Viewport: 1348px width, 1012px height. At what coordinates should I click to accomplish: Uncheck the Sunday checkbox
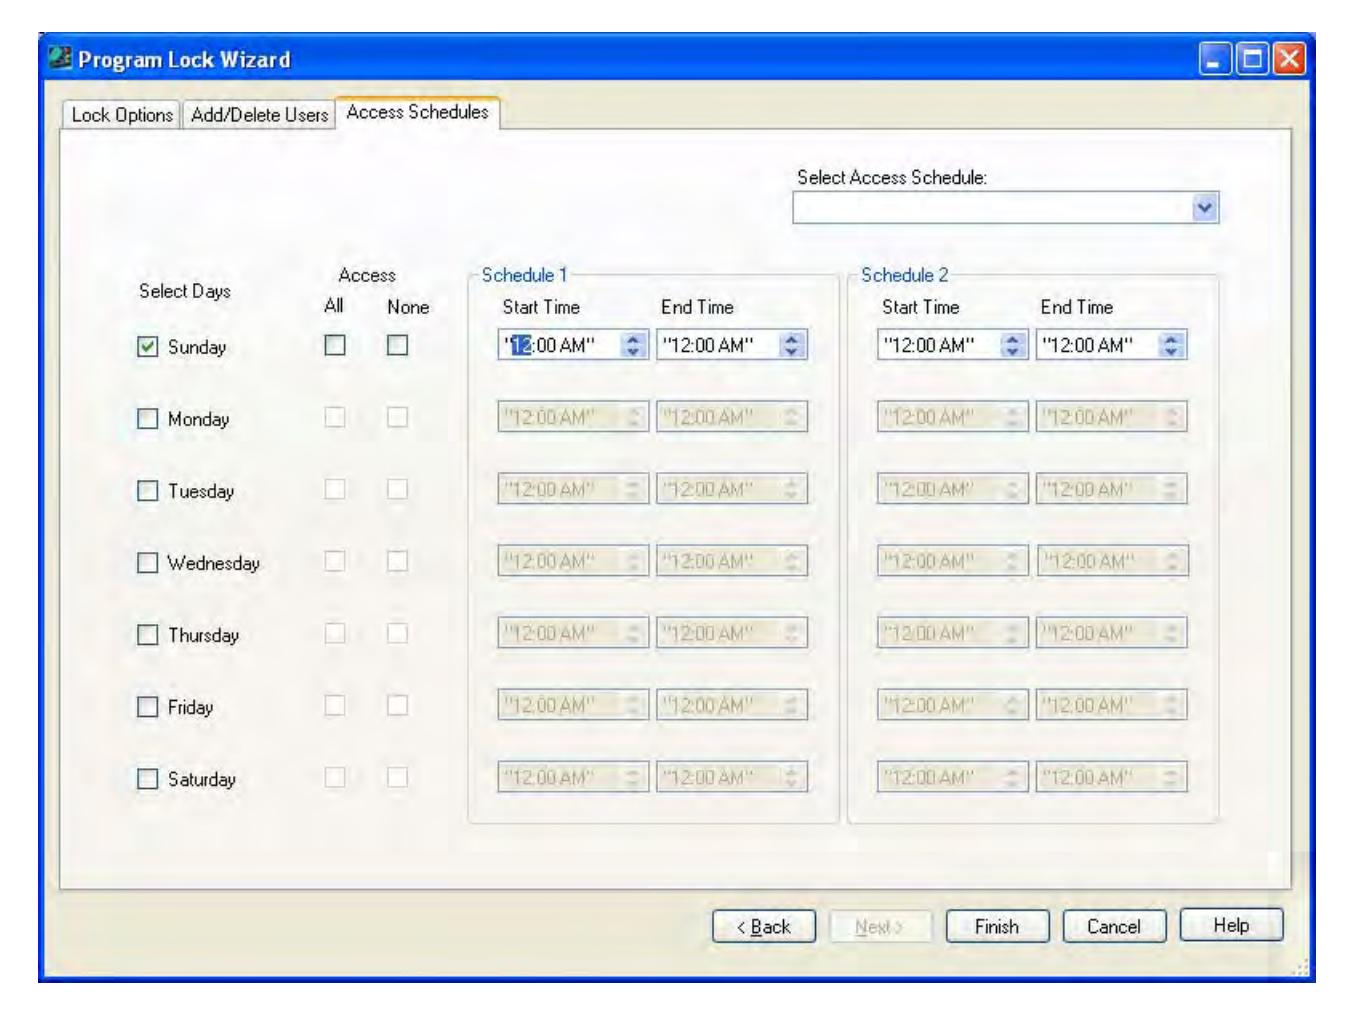(x=147, y=346)
